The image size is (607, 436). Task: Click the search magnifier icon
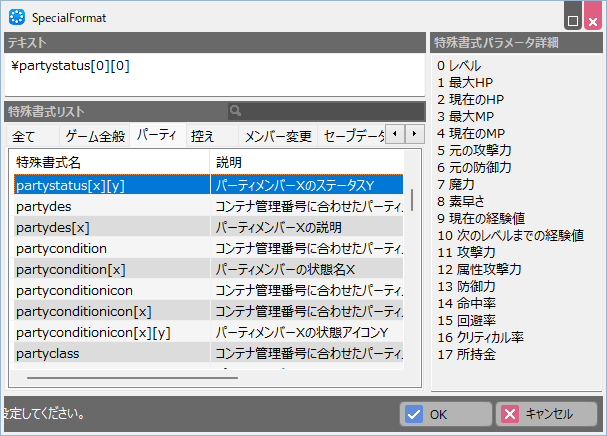pyautogui.click(x=234, y=111)
